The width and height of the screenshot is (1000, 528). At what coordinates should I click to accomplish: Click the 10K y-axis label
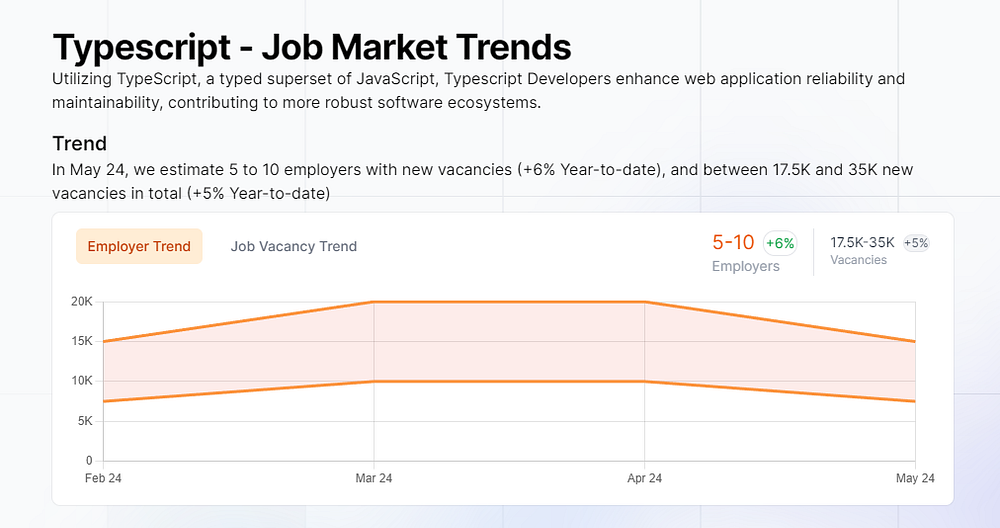coord(81,381)
